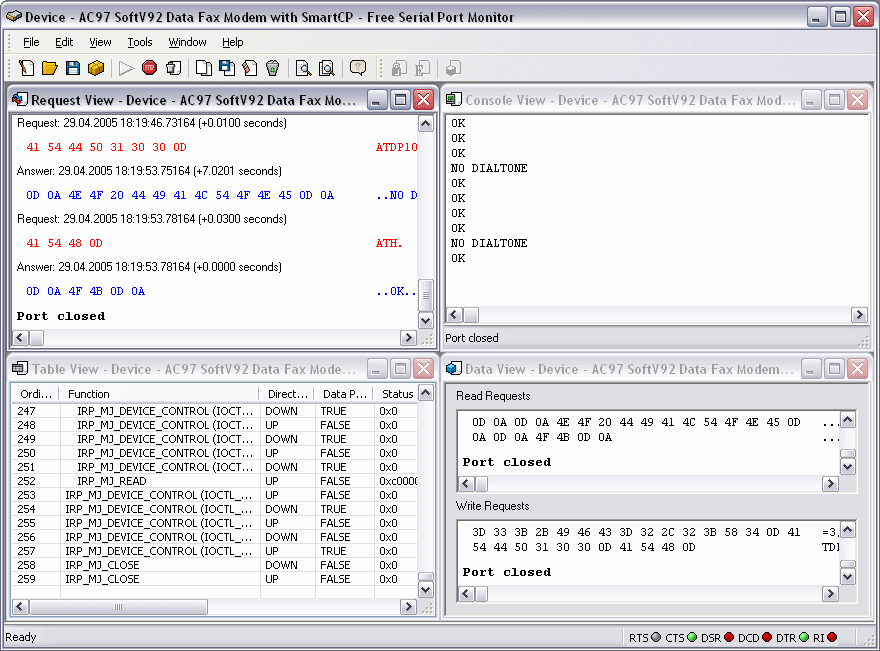Sort table by Data Present column header

click(x=345, y=394)
